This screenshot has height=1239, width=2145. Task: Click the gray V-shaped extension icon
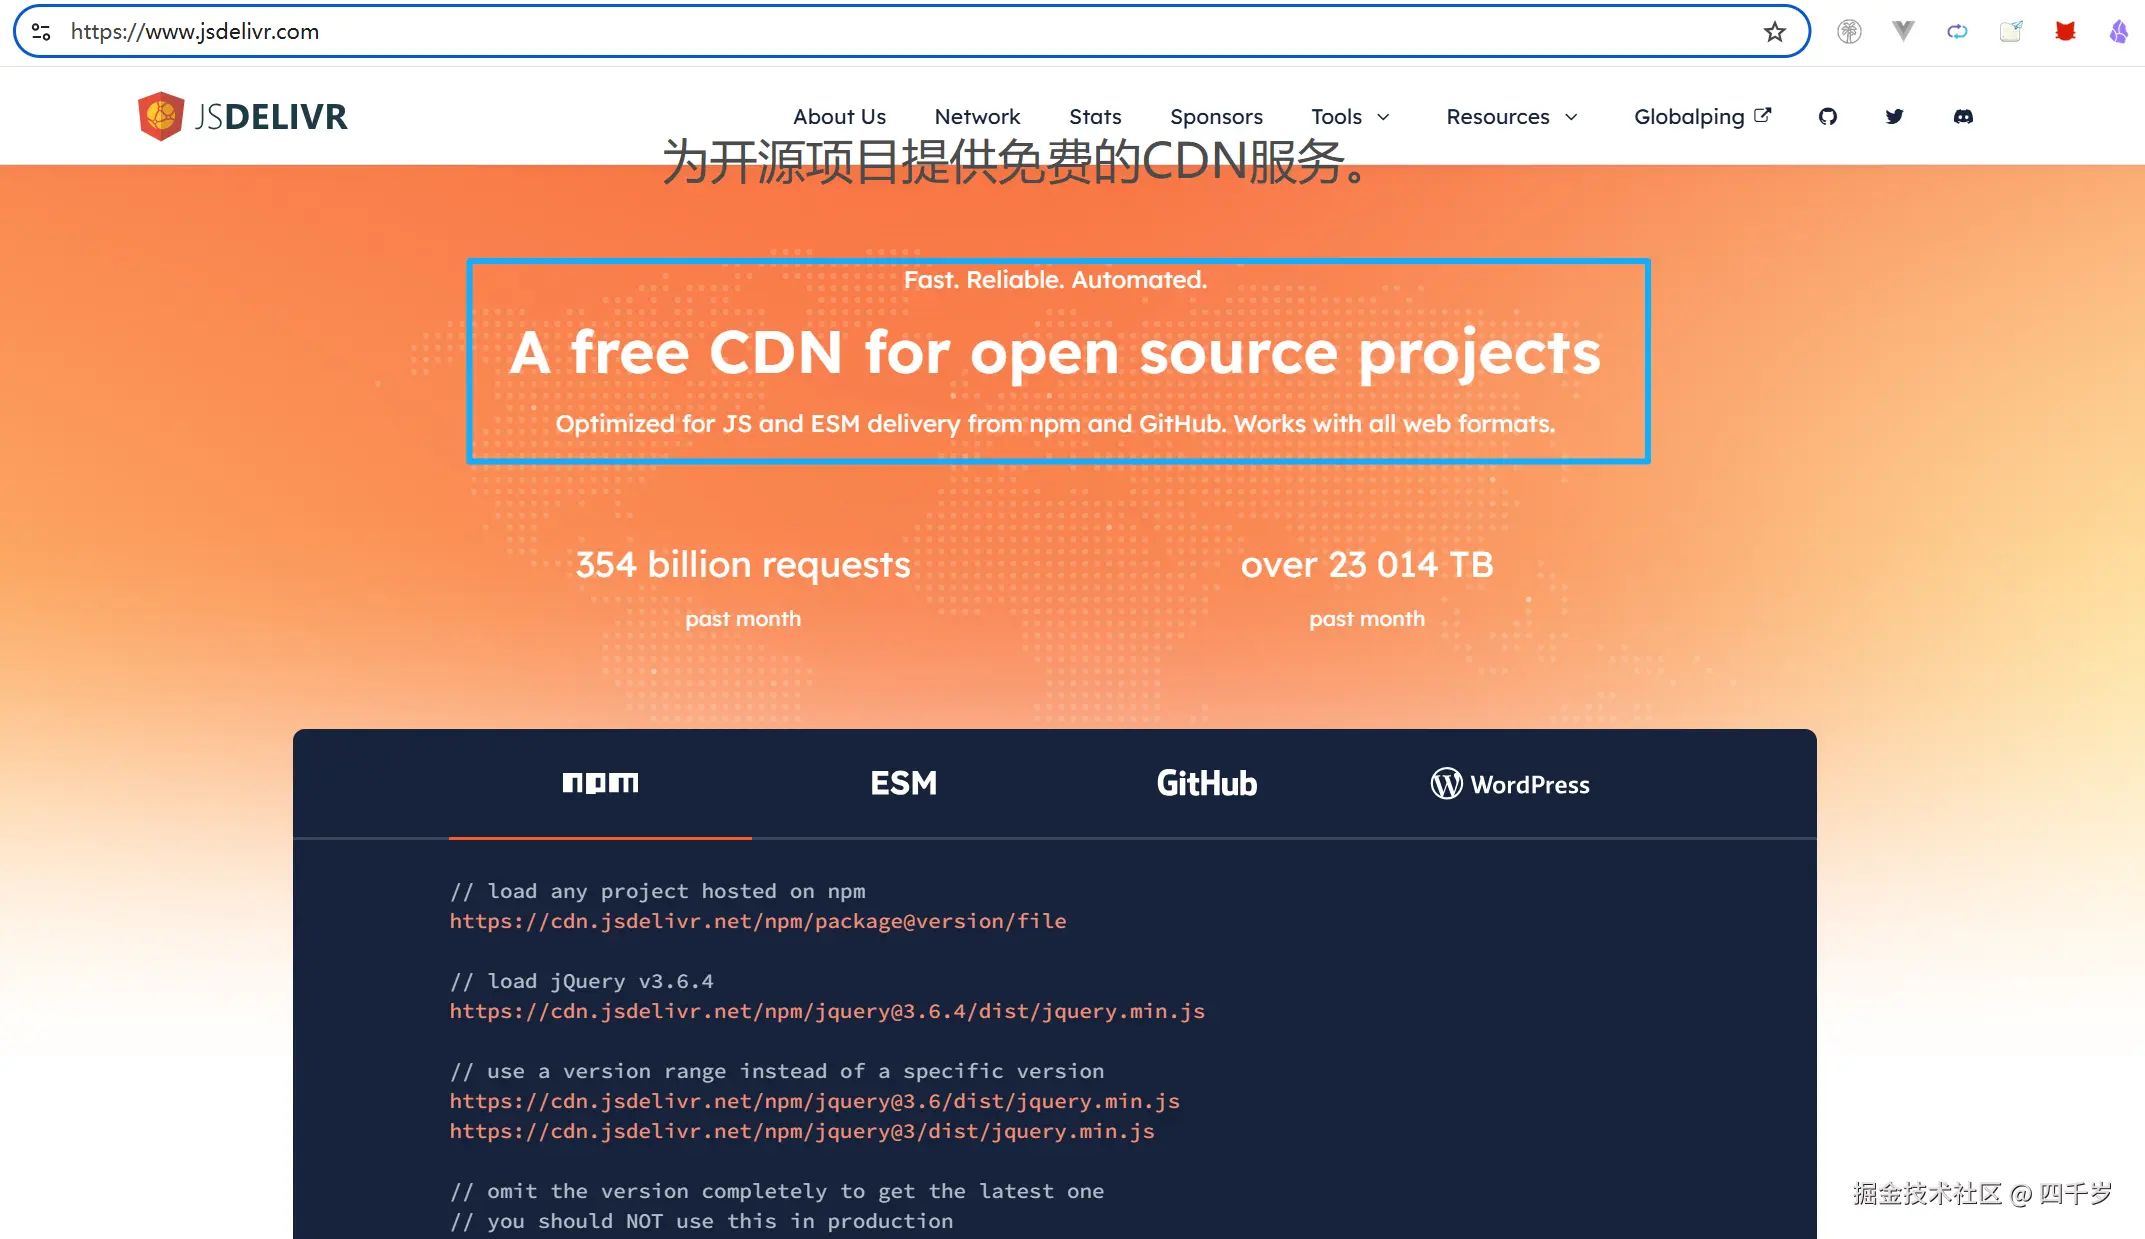(1903, 32)
